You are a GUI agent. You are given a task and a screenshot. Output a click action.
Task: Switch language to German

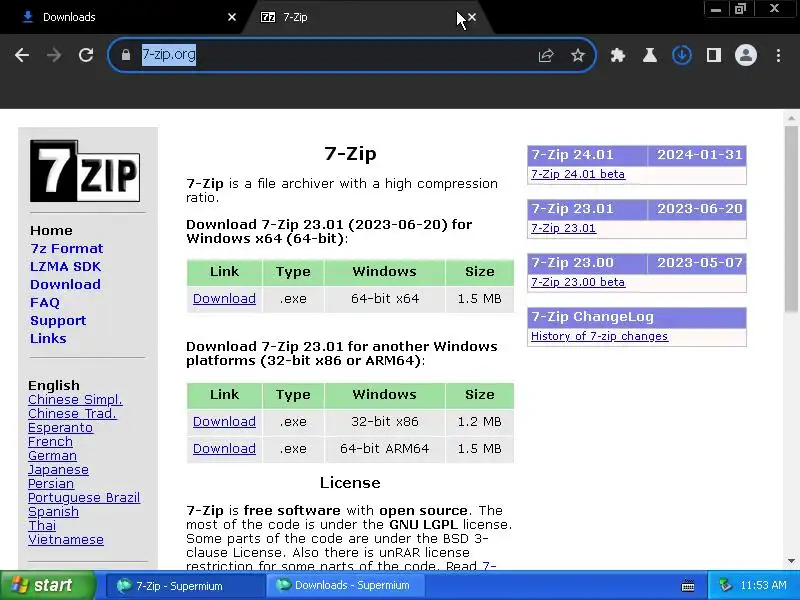[52, 456]
